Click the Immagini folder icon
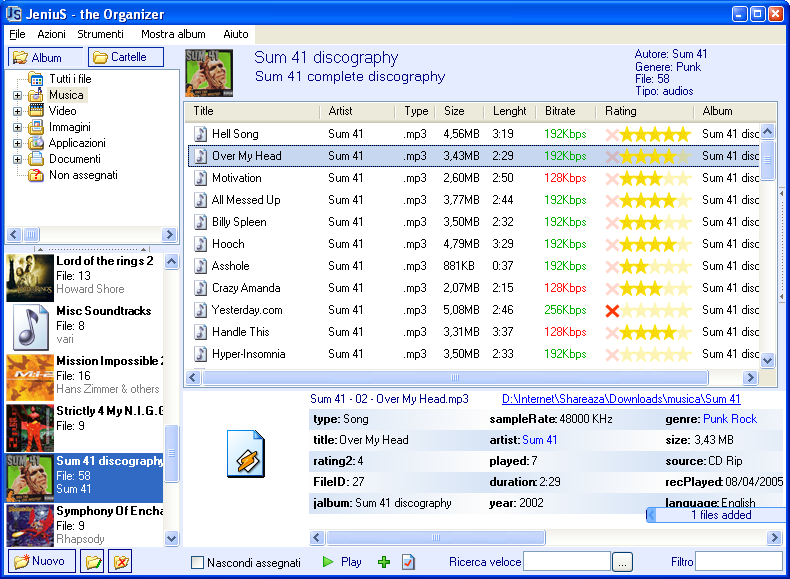 pyautogui.click(x=36, y=127)
